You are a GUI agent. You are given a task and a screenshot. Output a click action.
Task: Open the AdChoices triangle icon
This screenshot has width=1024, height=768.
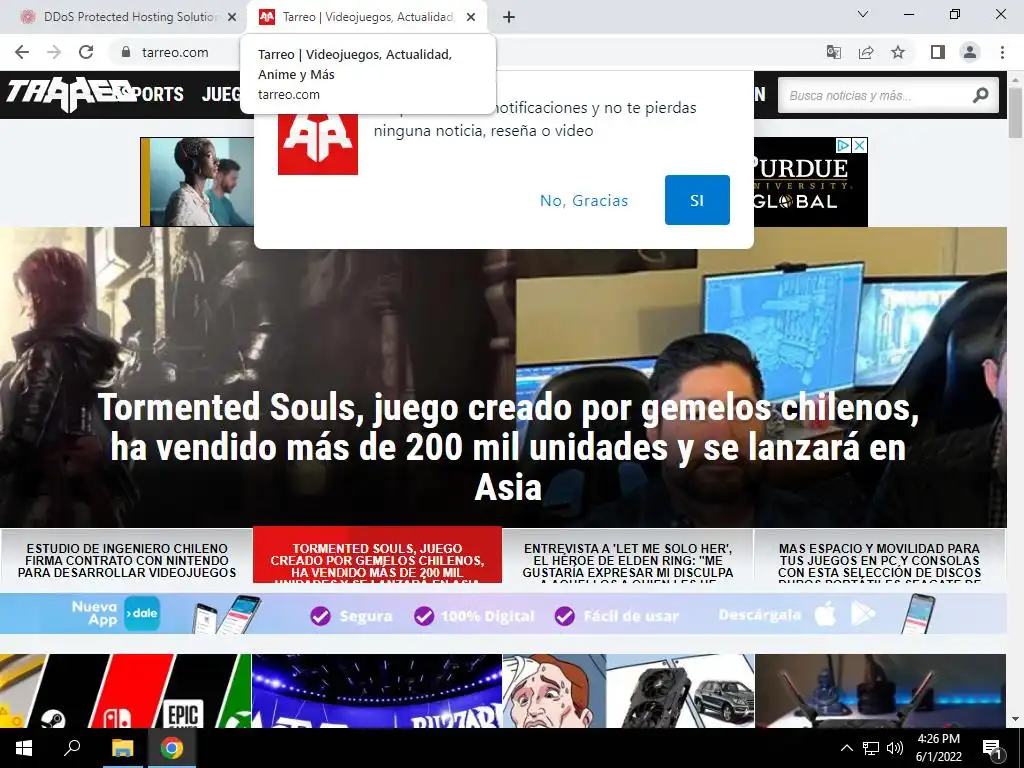844,146
